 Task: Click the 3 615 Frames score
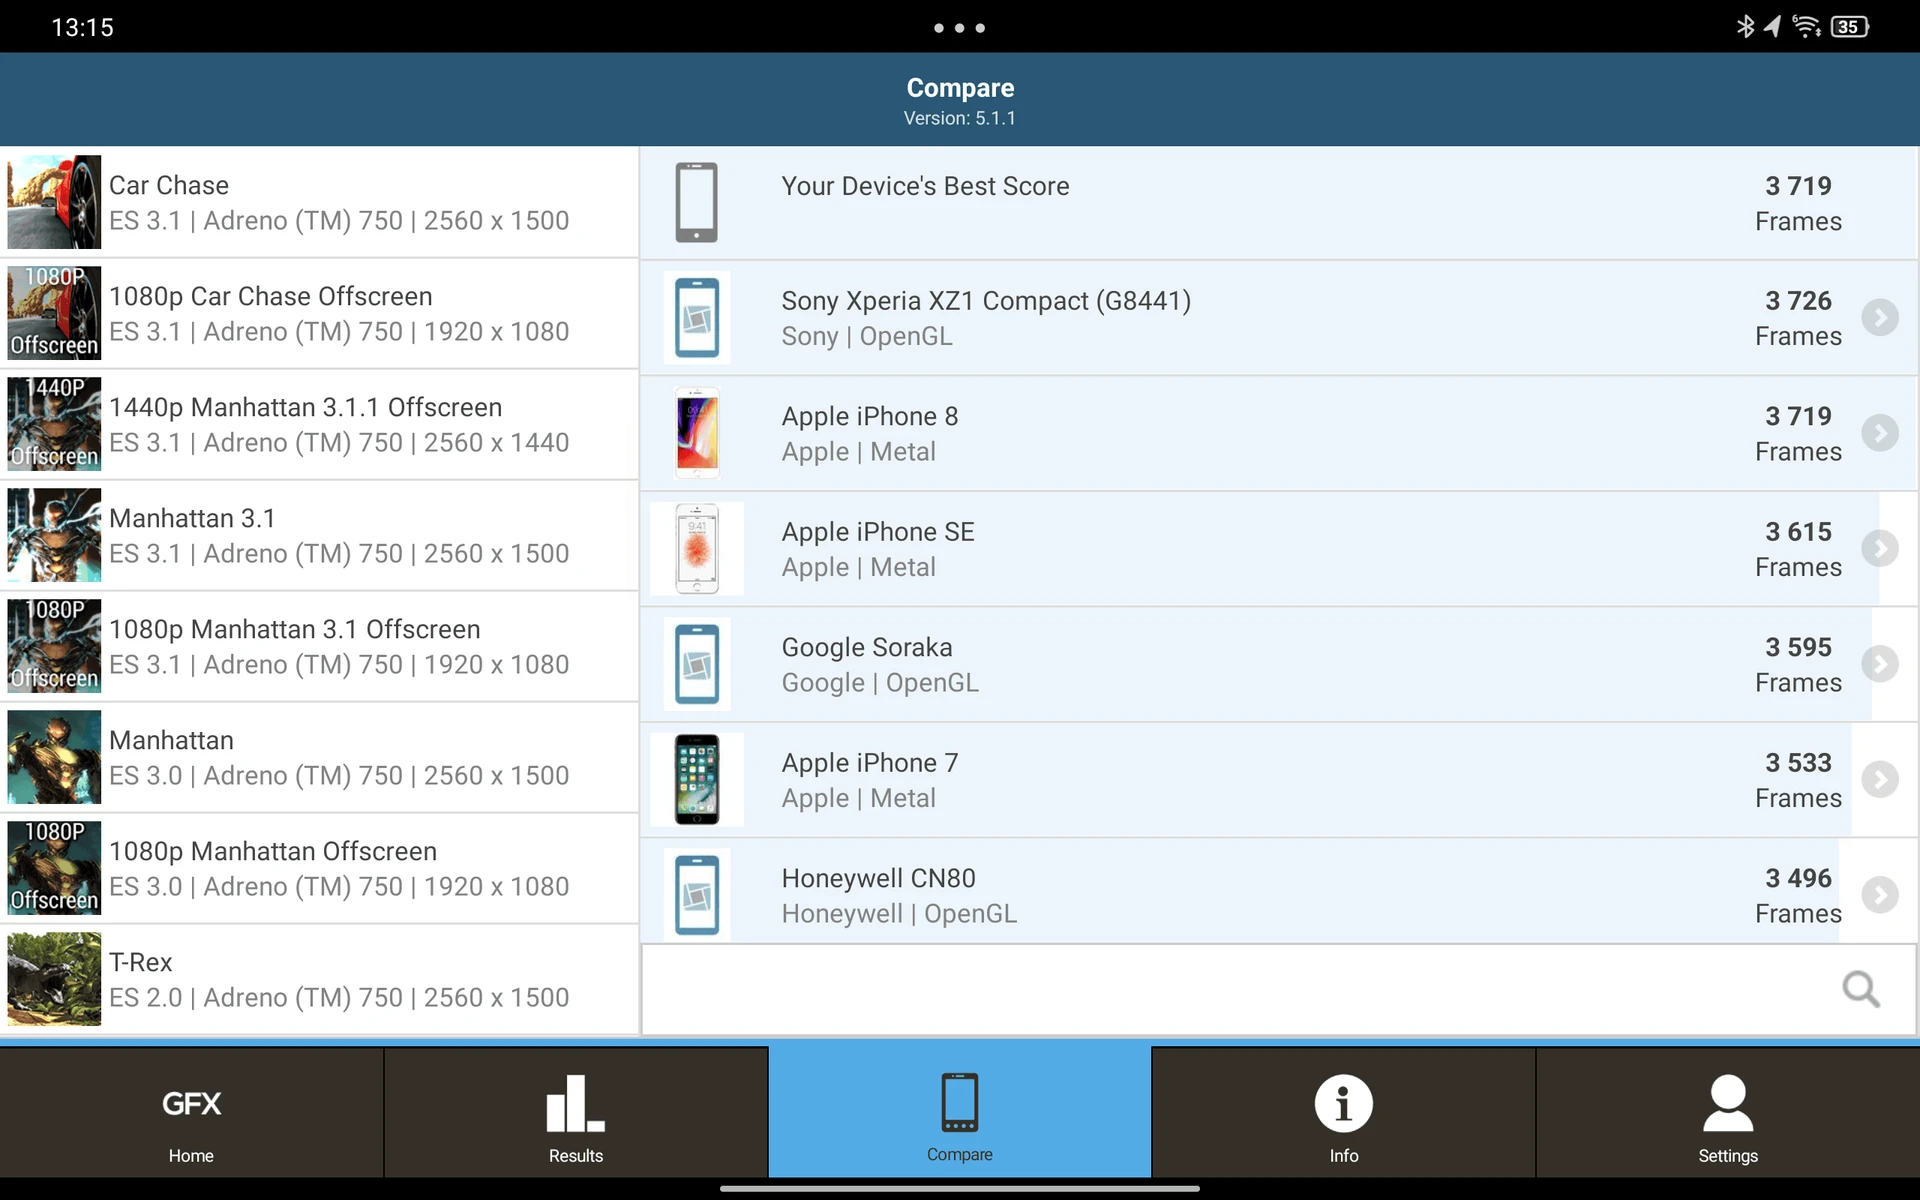pos(1798,549)
